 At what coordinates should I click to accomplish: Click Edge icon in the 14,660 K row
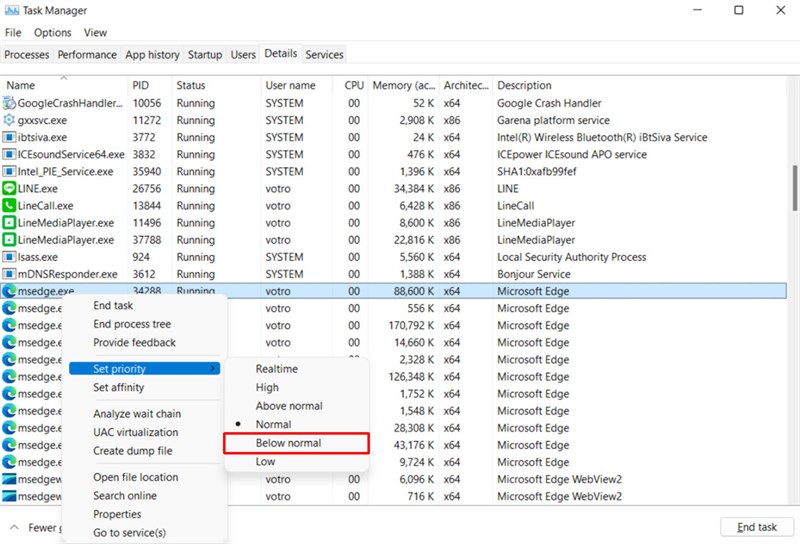point(9,342)
